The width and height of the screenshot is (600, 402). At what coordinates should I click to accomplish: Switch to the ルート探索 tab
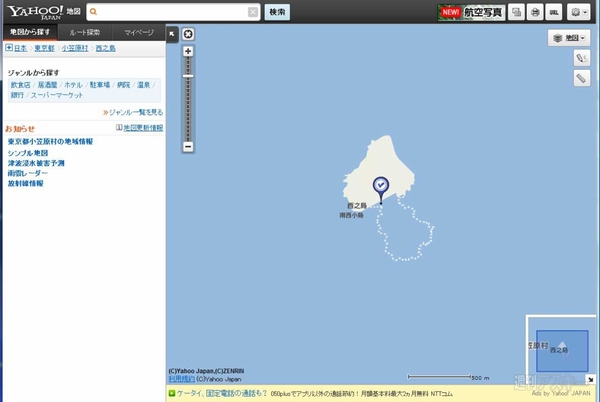(85, 33)
